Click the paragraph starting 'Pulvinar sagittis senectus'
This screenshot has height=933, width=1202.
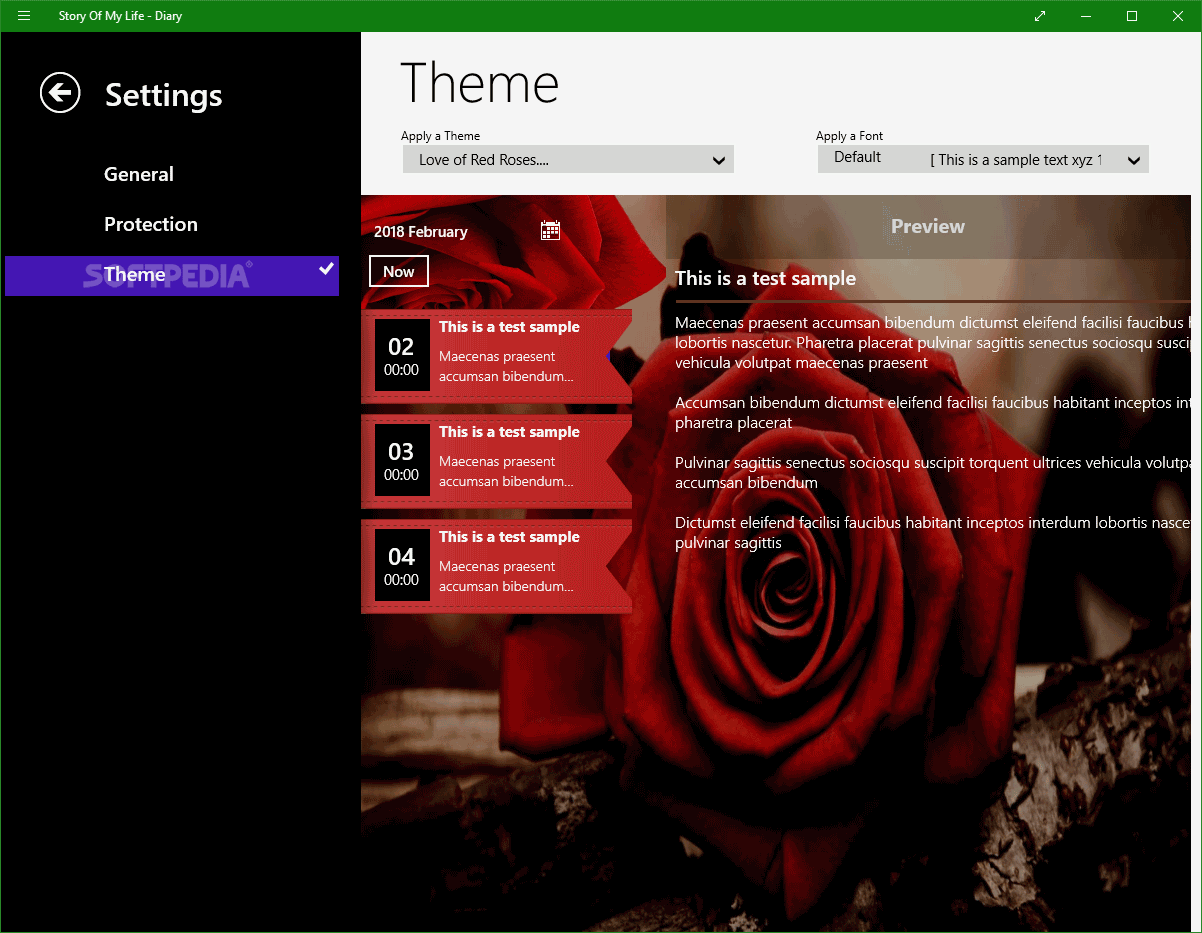point(933,472)
